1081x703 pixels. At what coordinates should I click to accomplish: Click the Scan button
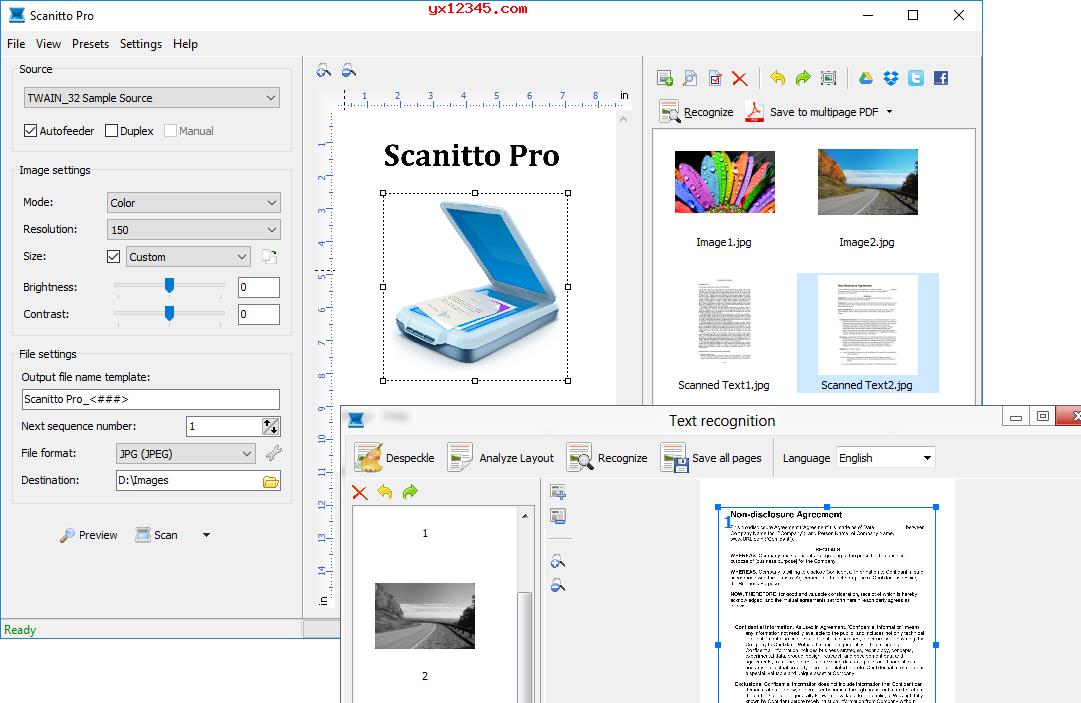(x=156, y=535)
